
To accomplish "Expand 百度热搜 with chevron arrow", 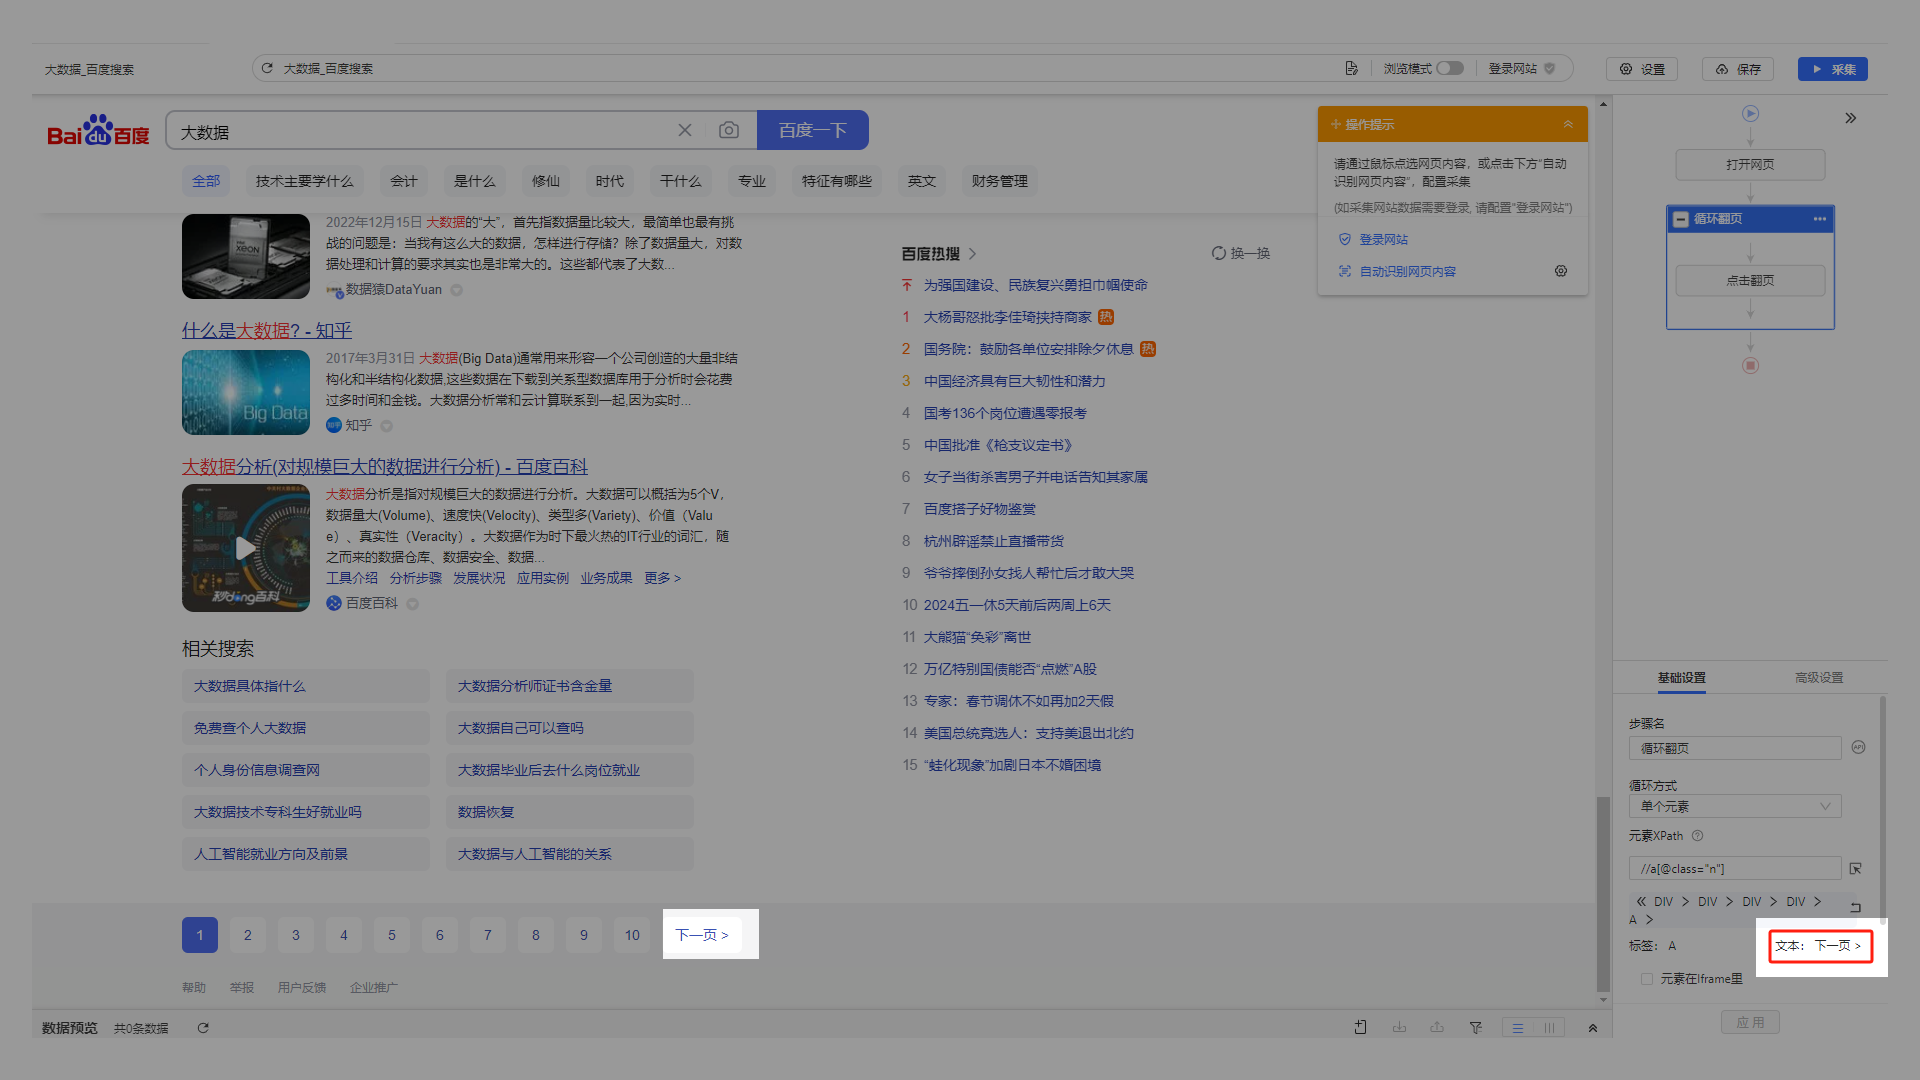I will click(972, 254).
